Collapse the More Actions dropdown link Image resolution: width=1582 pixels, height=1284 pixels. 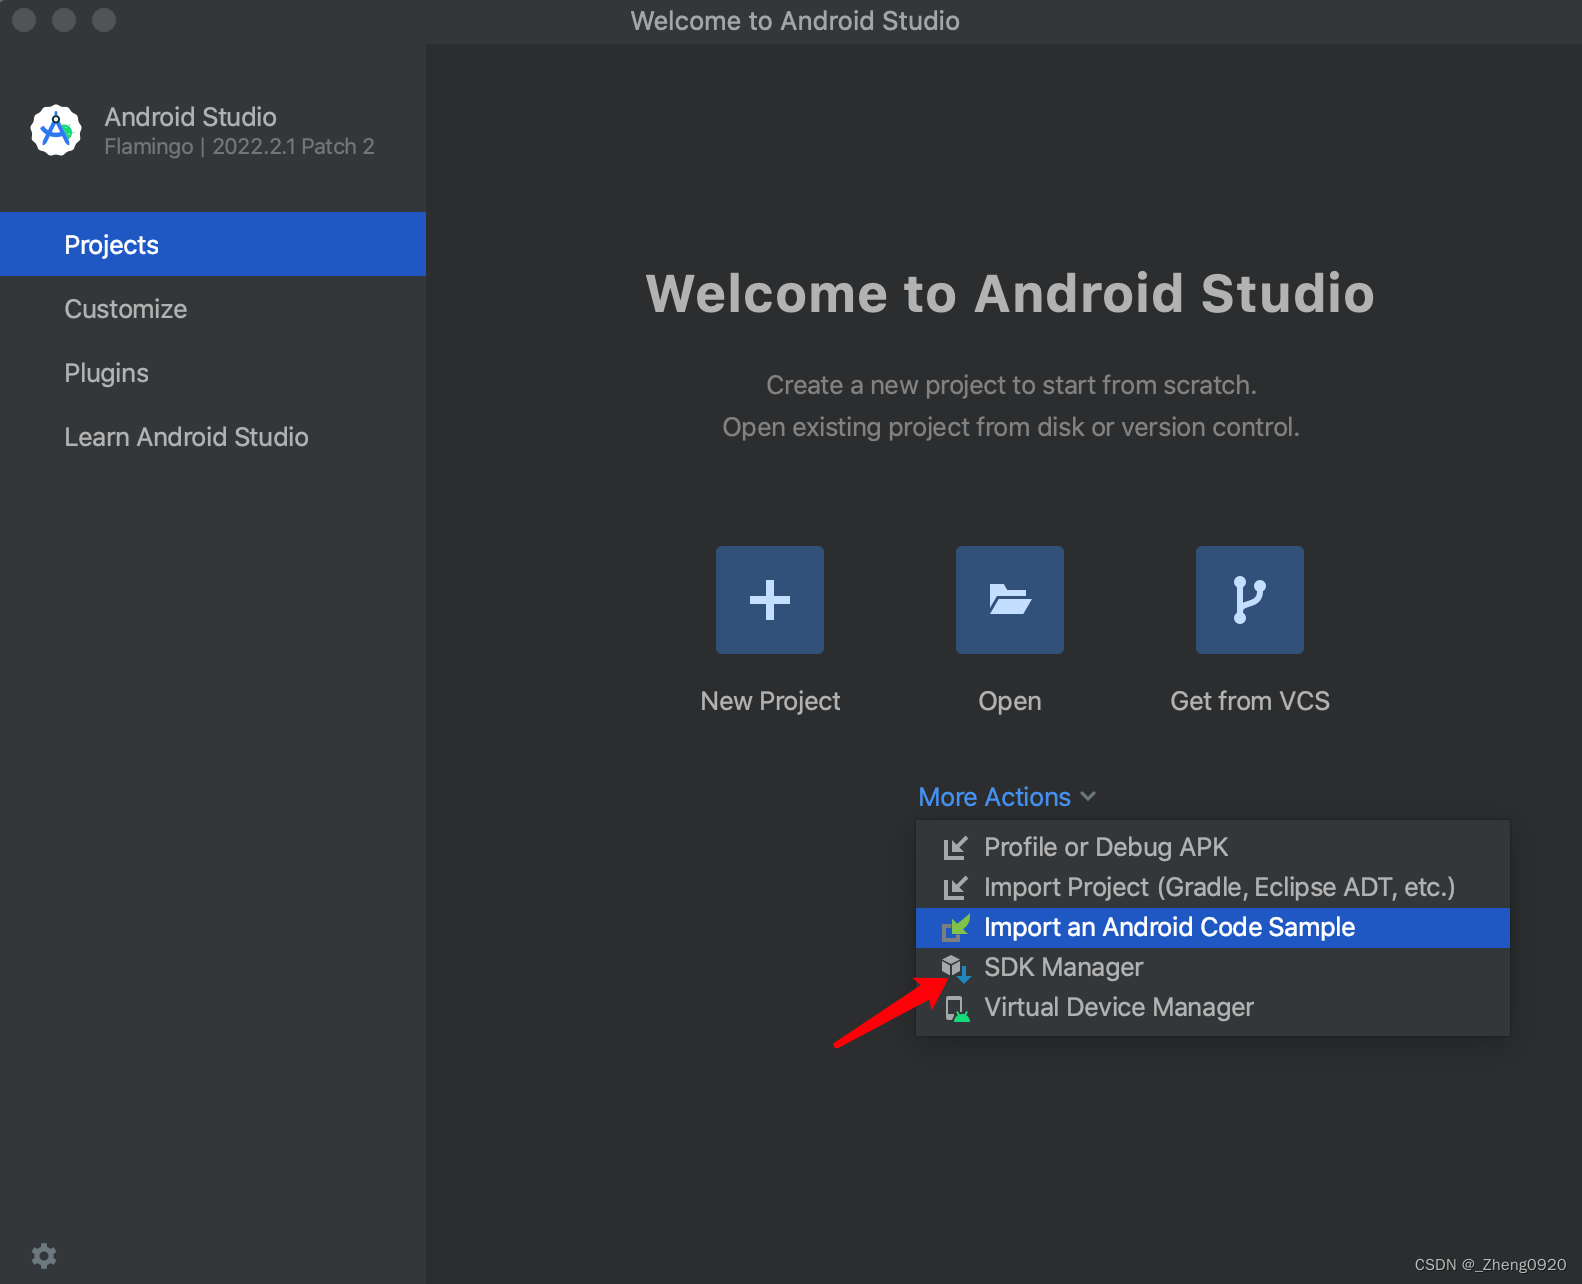point(994,797)
